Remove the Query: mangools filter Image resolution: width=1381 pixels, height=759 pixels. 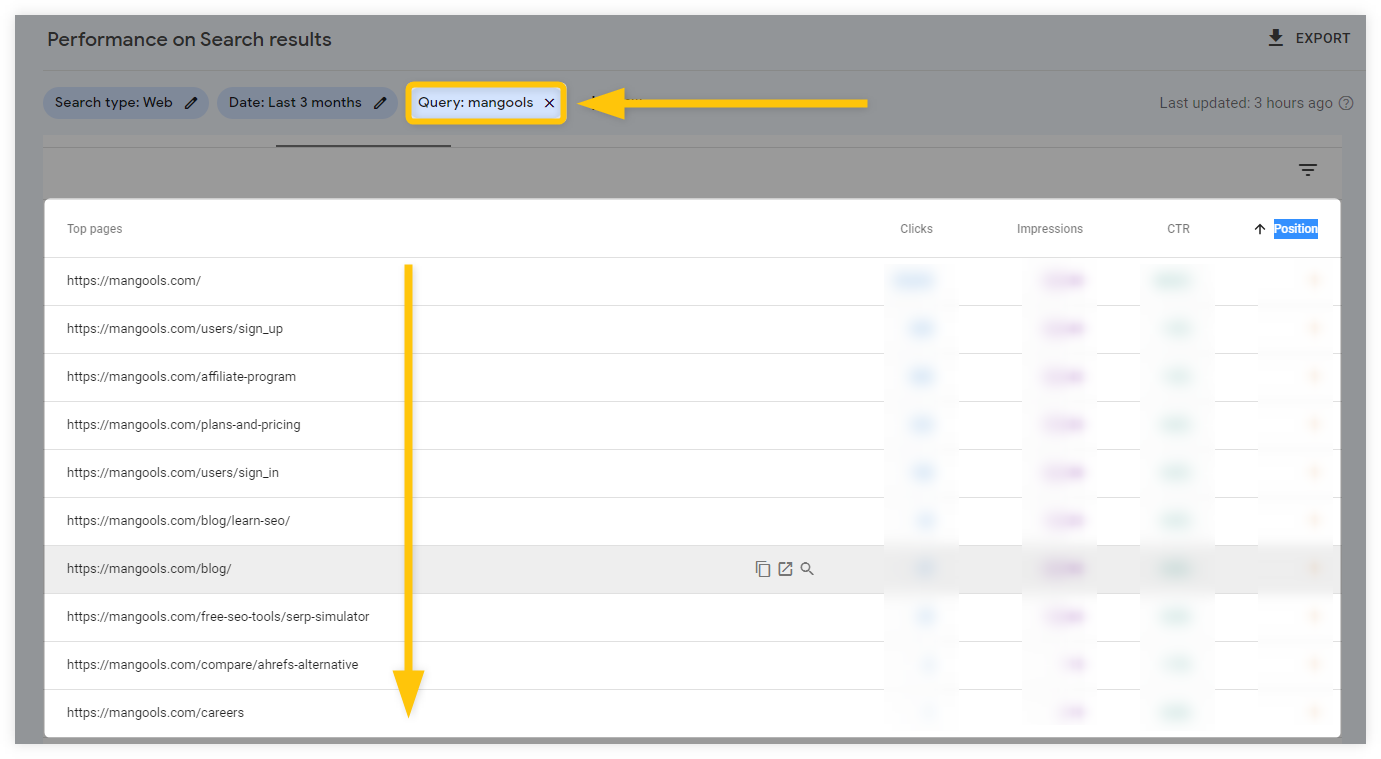549,102
